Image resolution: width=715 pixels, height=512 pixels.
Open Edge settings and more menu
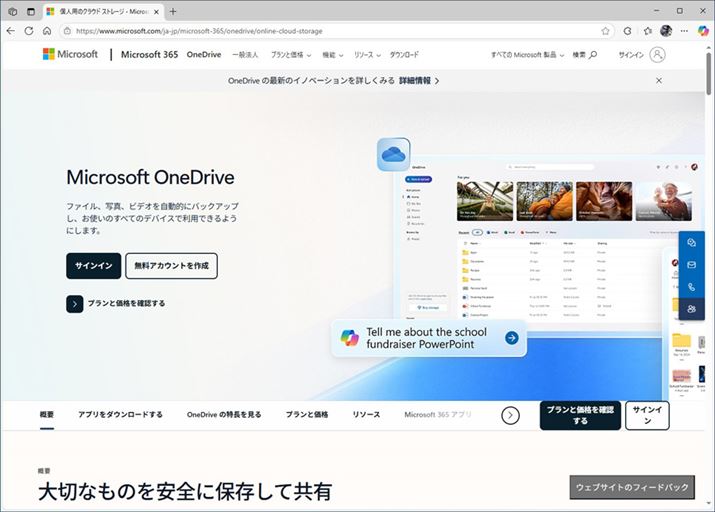coord(684,31)
